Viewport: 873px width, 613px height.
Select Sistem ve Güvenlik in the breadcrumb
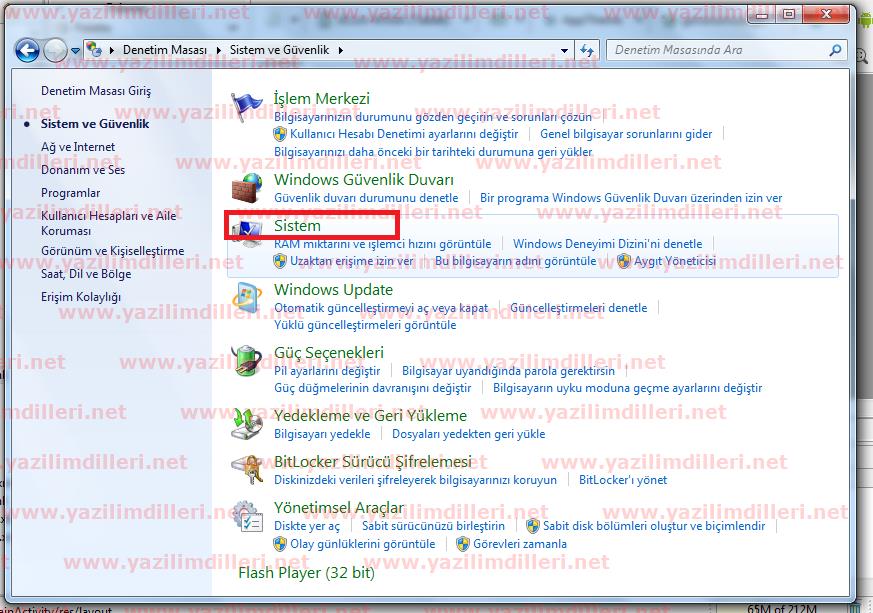(x=279, y=50)
